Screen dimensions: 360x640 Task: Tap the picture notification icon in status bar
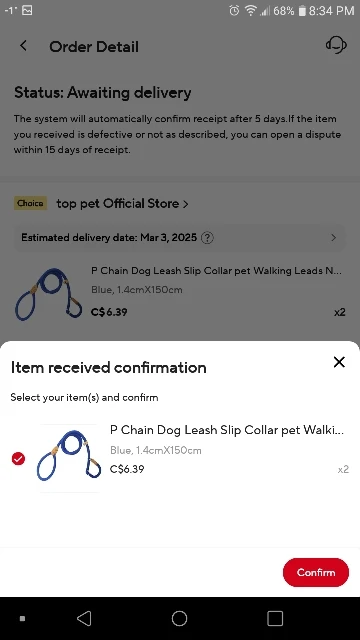(27, 11)
